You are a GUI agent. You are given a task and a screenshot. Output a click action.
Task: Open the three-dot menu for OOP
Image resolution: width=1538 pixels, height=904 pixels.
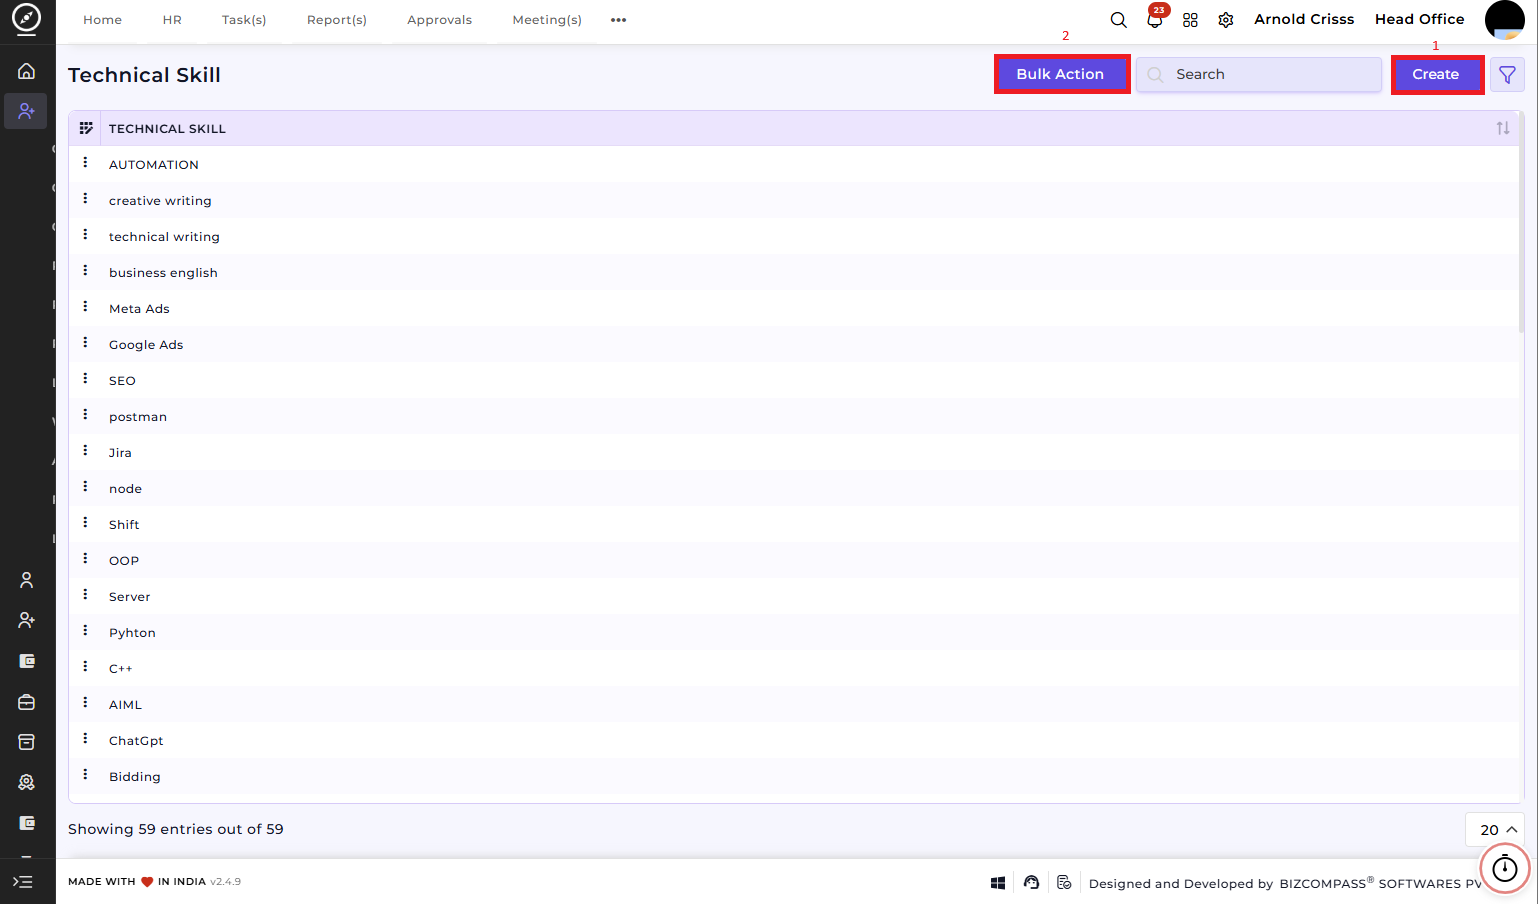pyautogui.click(x=85, y=558)
